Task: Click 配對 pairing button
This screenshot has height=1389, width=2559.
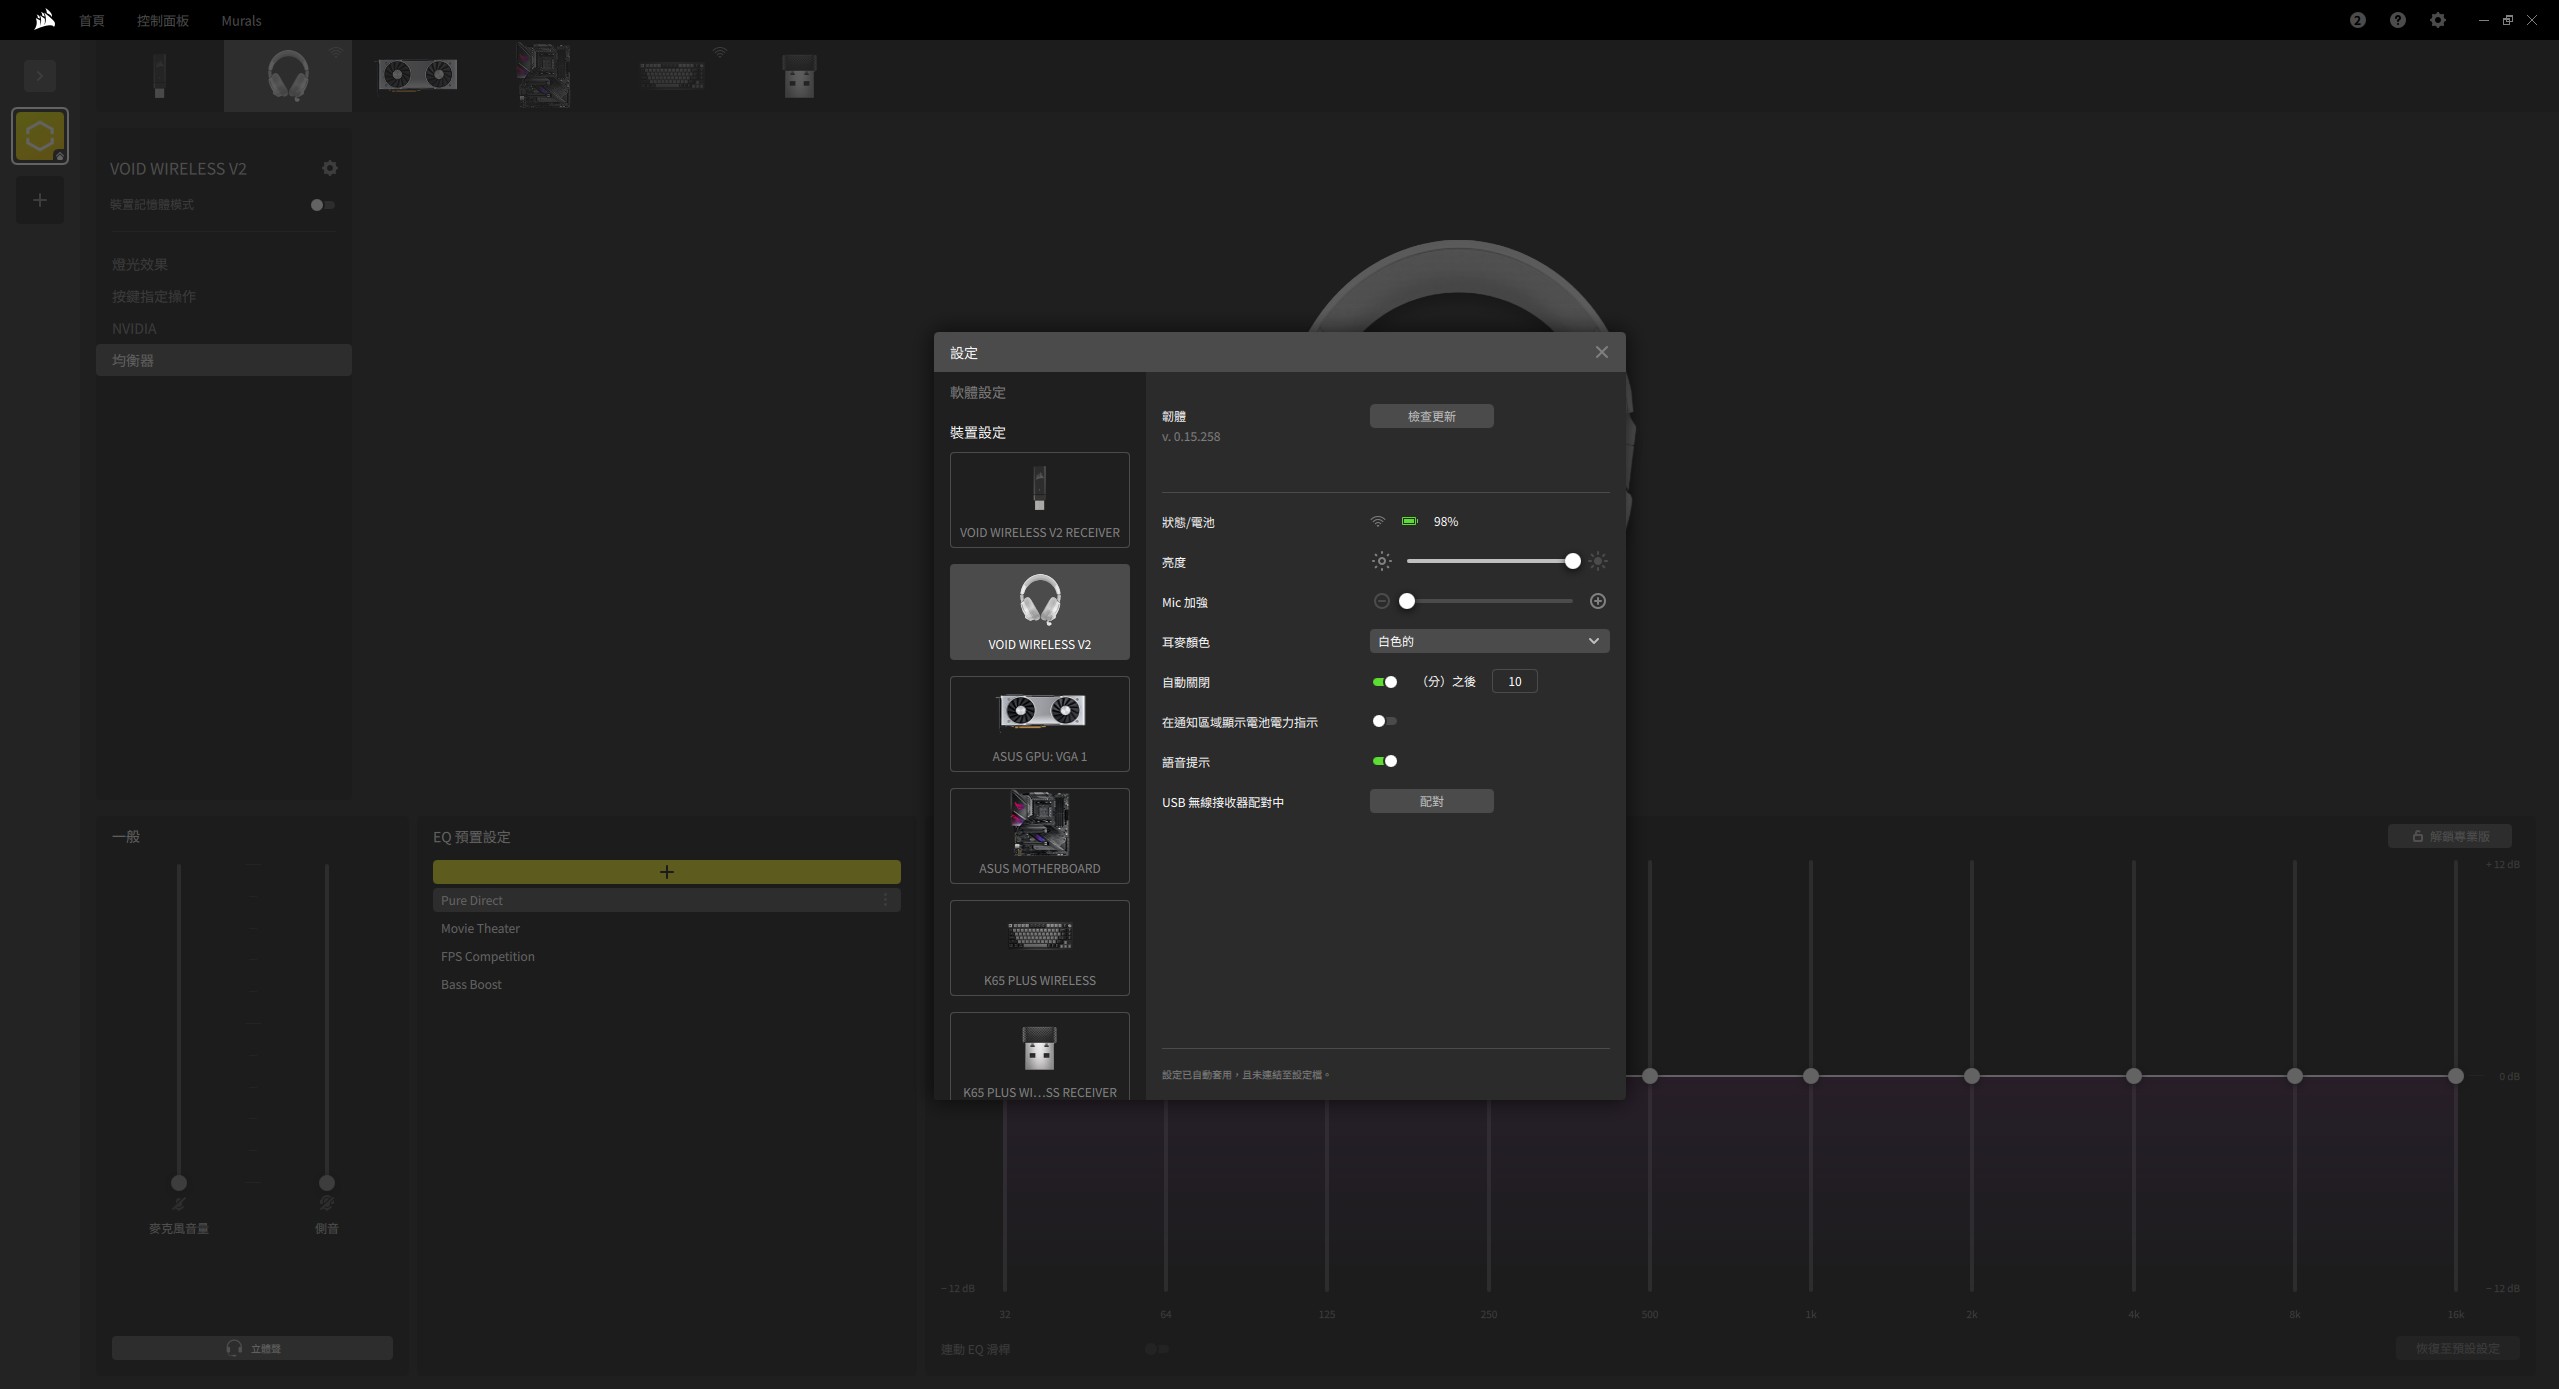Action: [x=1431, y=801]
